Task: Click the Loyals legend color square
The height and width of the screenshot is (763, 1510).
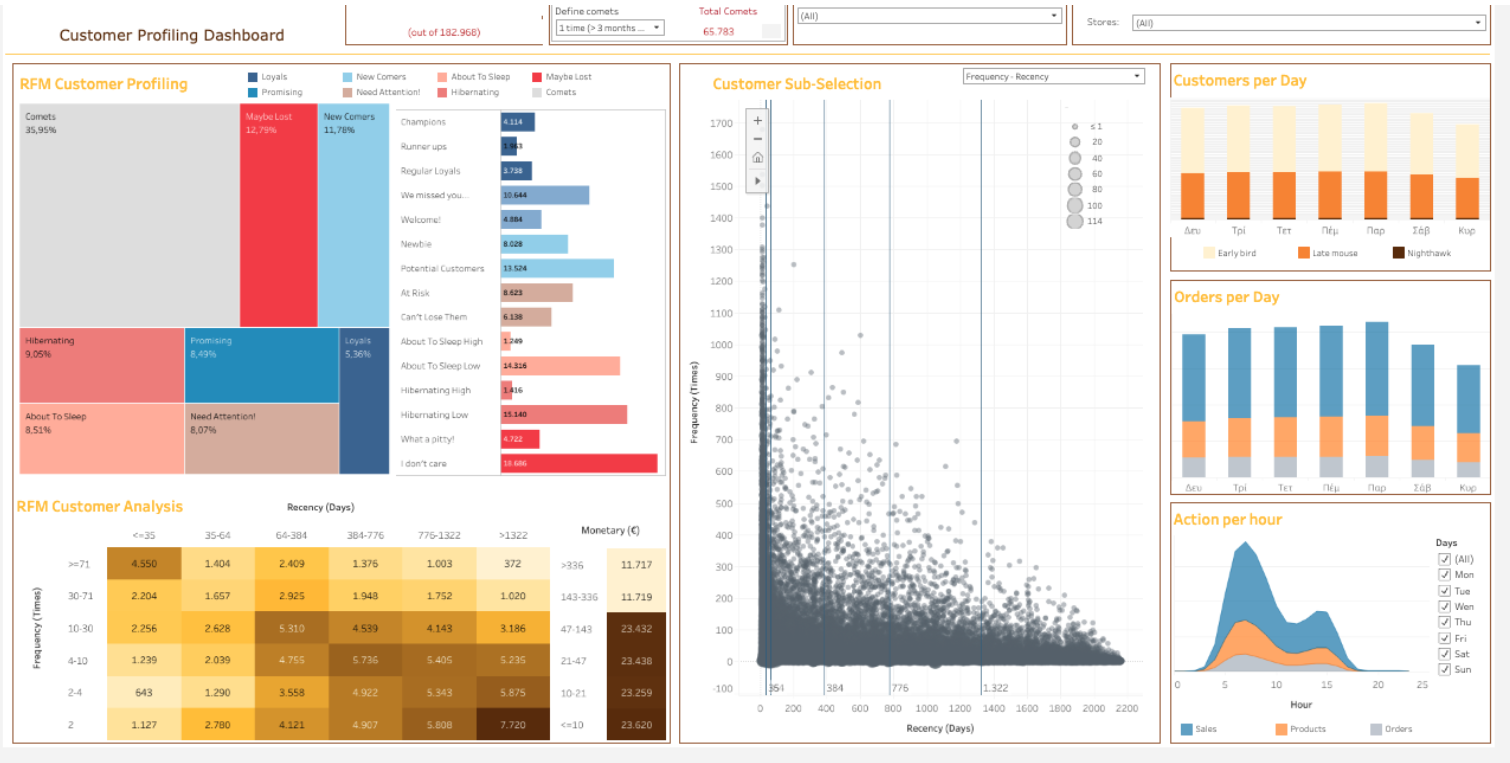Action: 253,77
